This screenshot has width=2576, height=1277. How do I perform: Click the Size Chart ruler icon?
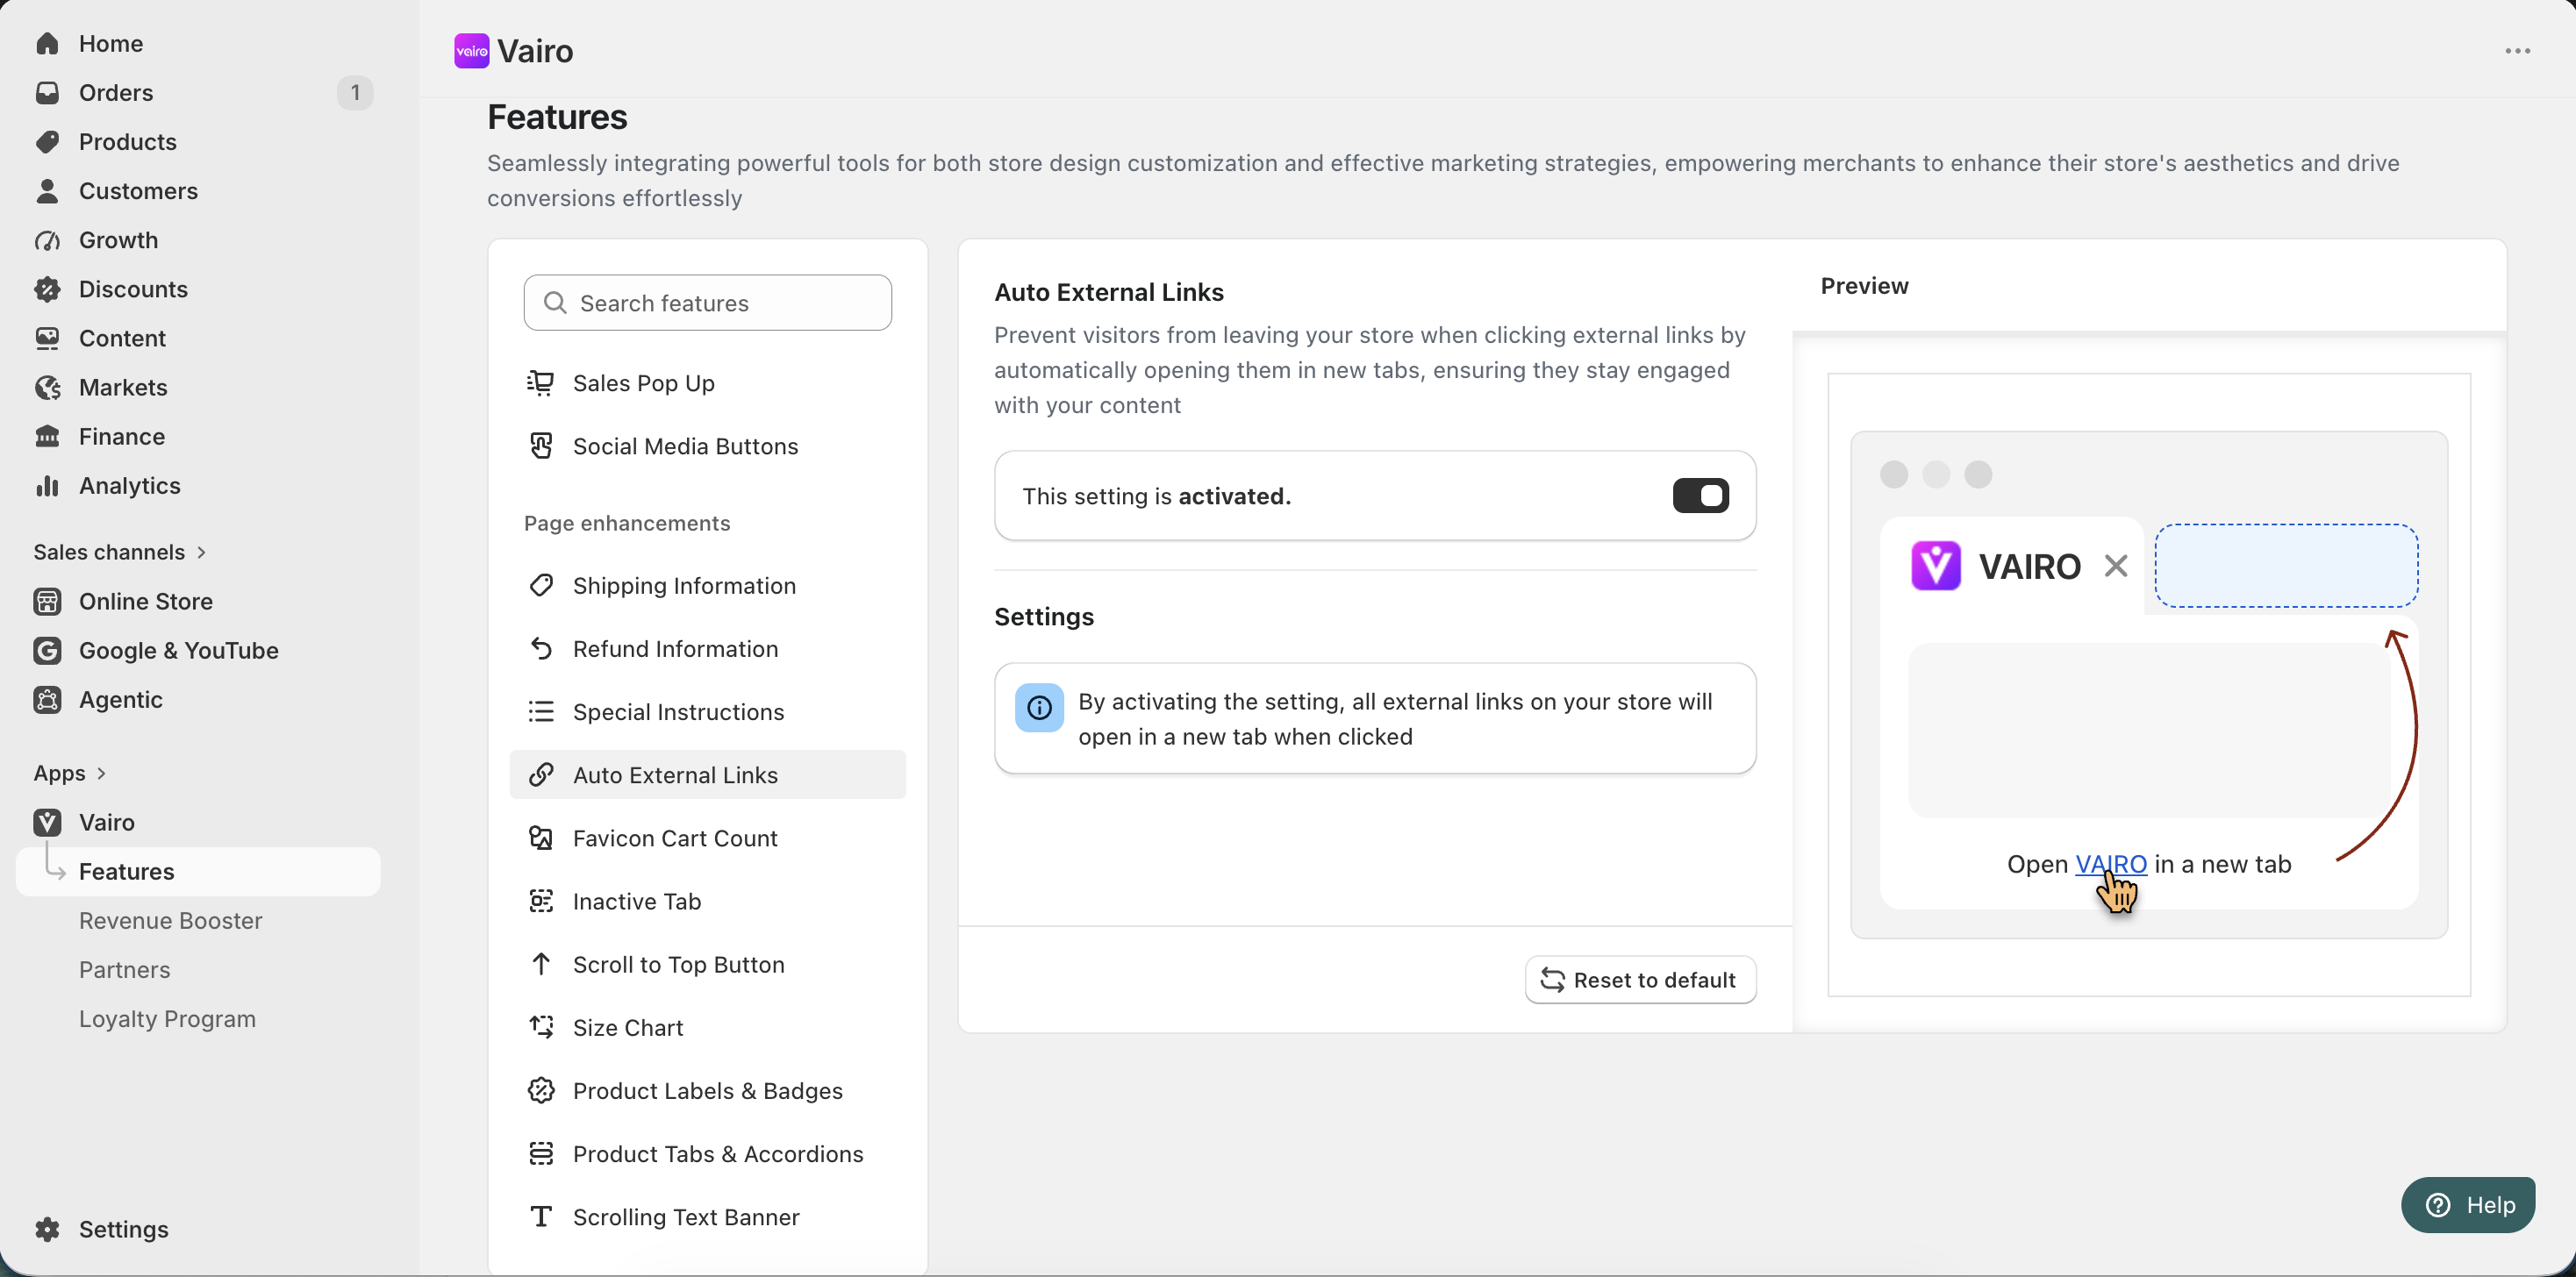point(541,1027)
